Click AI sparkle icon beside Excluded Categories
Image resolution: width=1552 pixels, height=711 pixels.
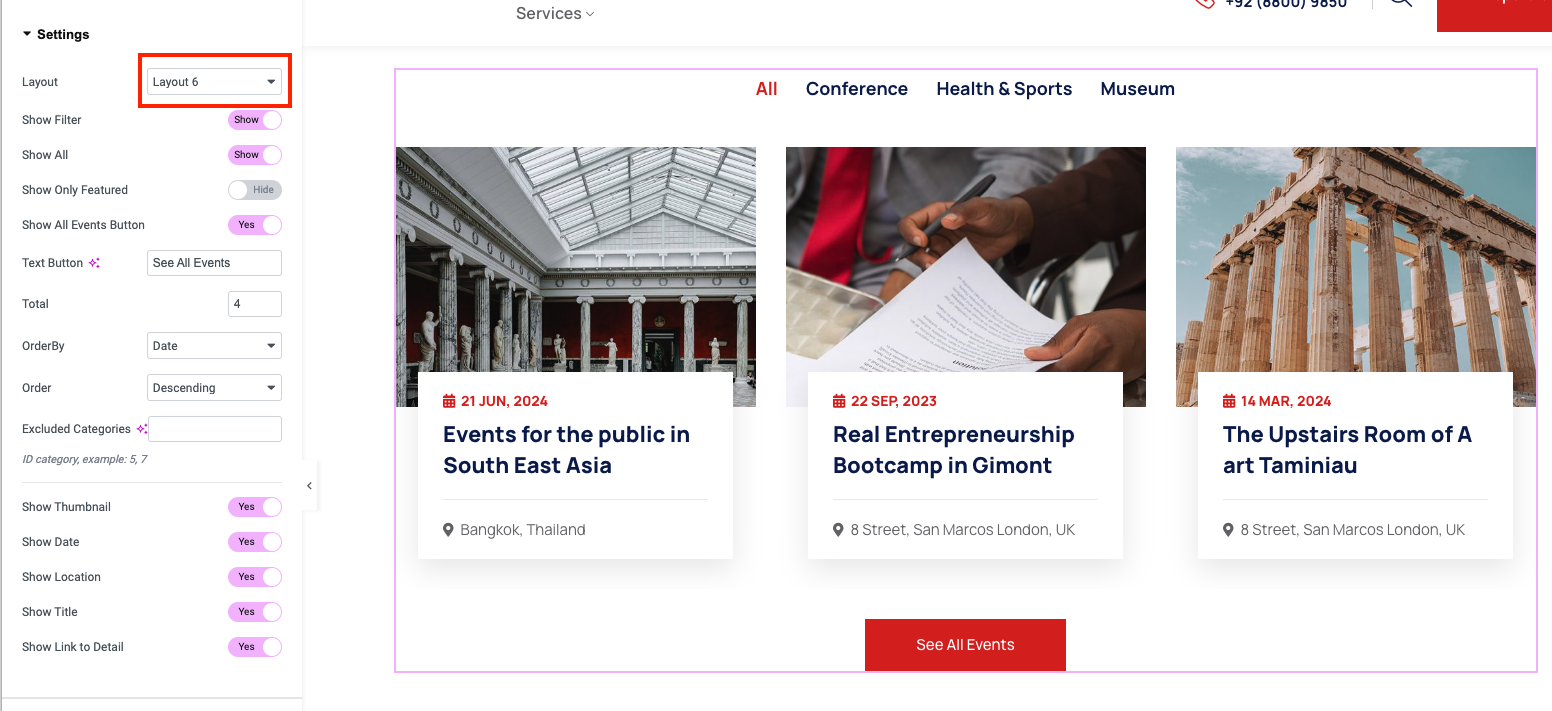pos(142,429)
